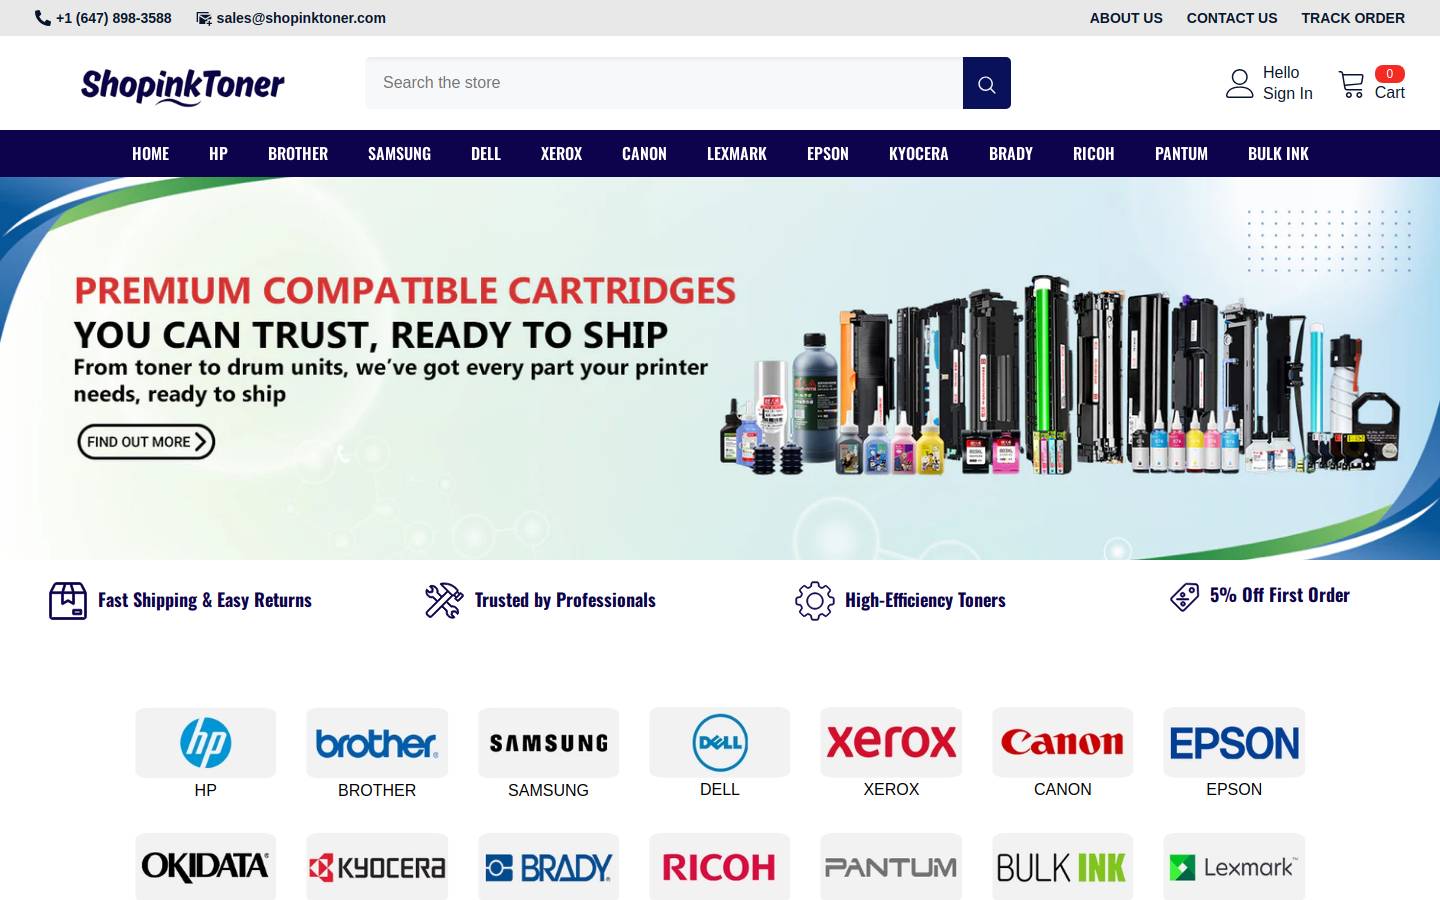The image size is (1440, 900).
Task: Open the CANON menu item
Action: pos(645,153)
